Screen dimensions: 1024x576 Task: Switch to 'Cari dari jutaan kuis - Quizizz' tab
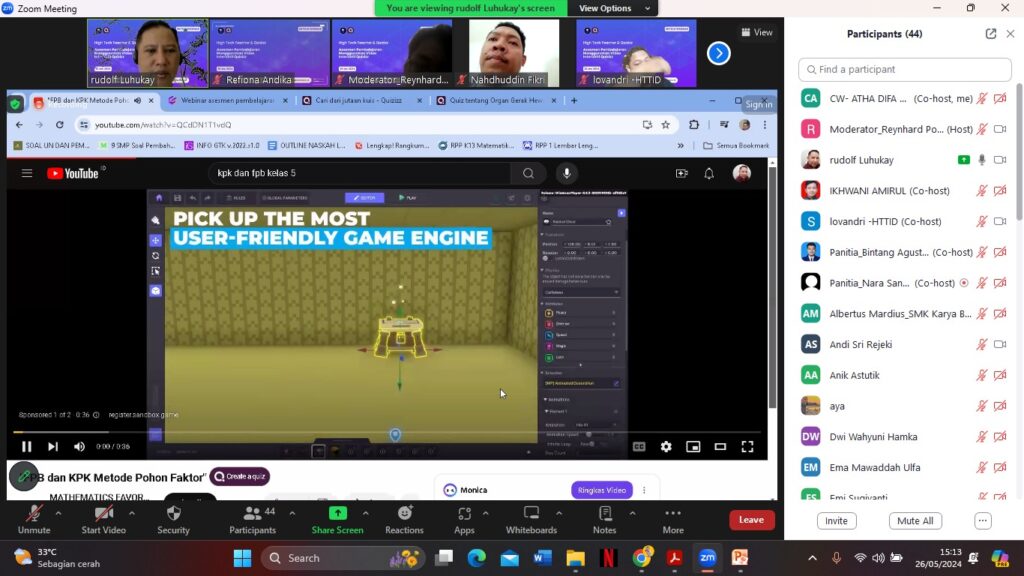pos(361,101)
